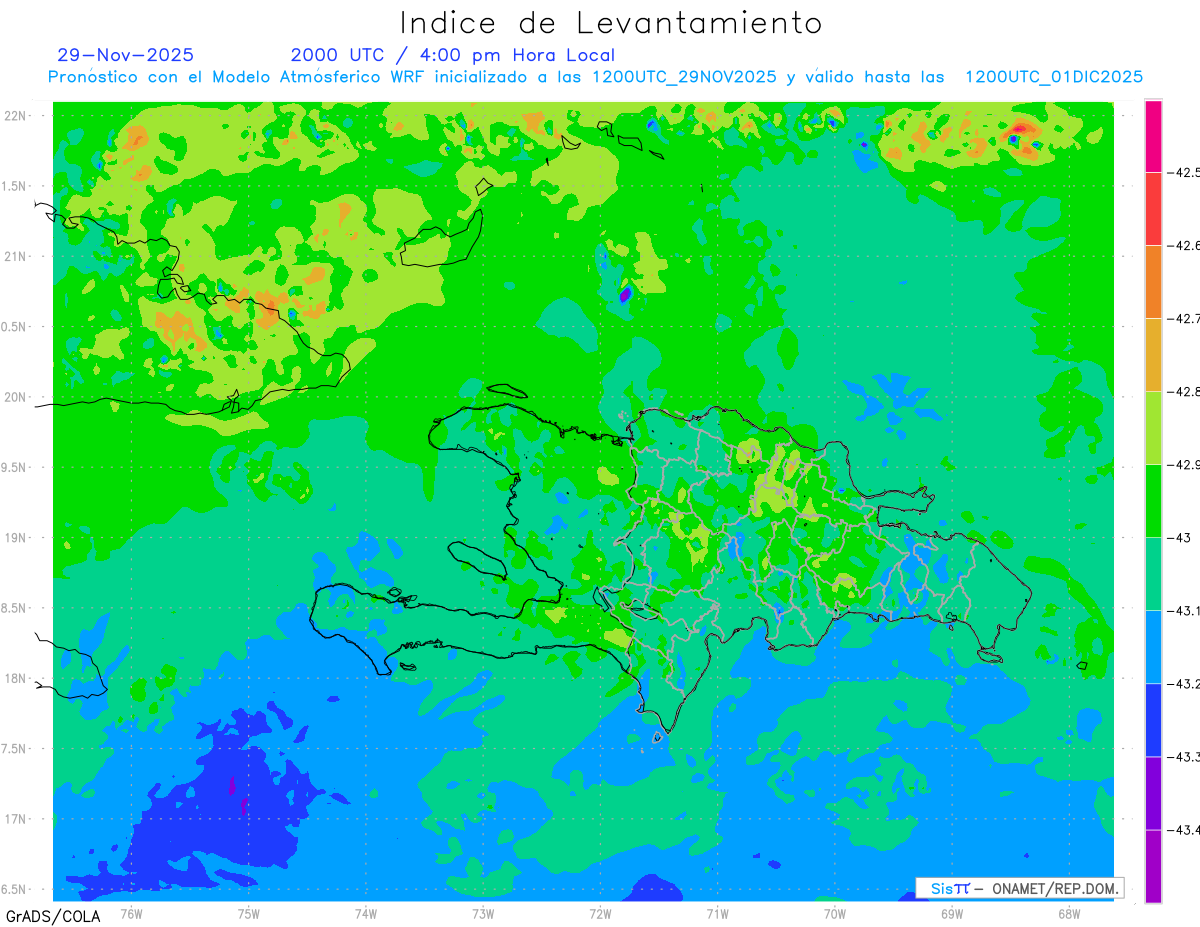Click the latitude label '17N'
Viewport: 1200px width, 927px height.
[x=17, y=819]
